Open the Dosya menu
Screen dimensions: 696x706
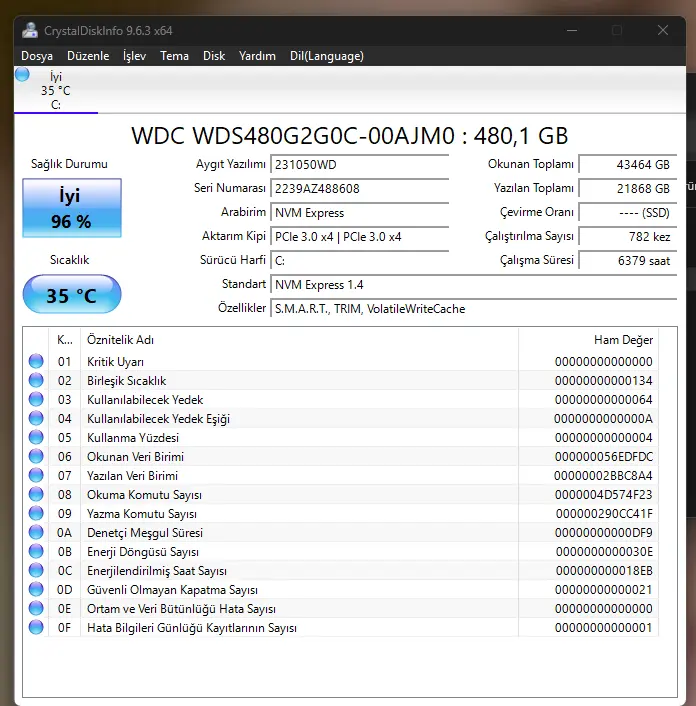[37, 56]
